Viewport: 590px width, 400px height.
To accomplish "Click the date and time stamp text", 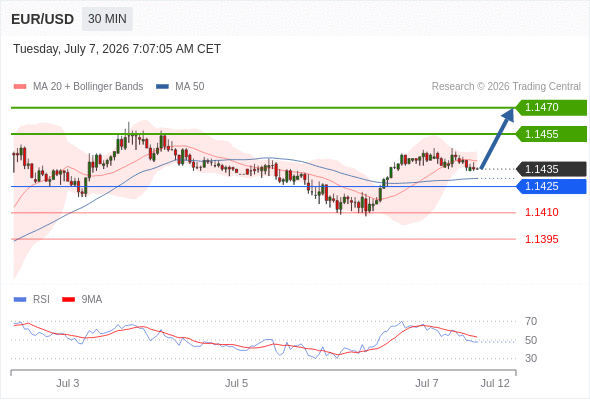I will [117, 49].
